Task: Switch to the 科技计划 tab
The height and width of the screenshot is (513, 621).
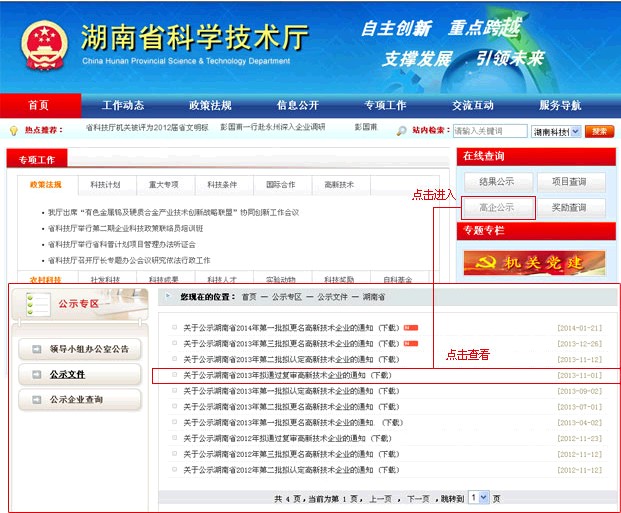Action: (104, 185)
